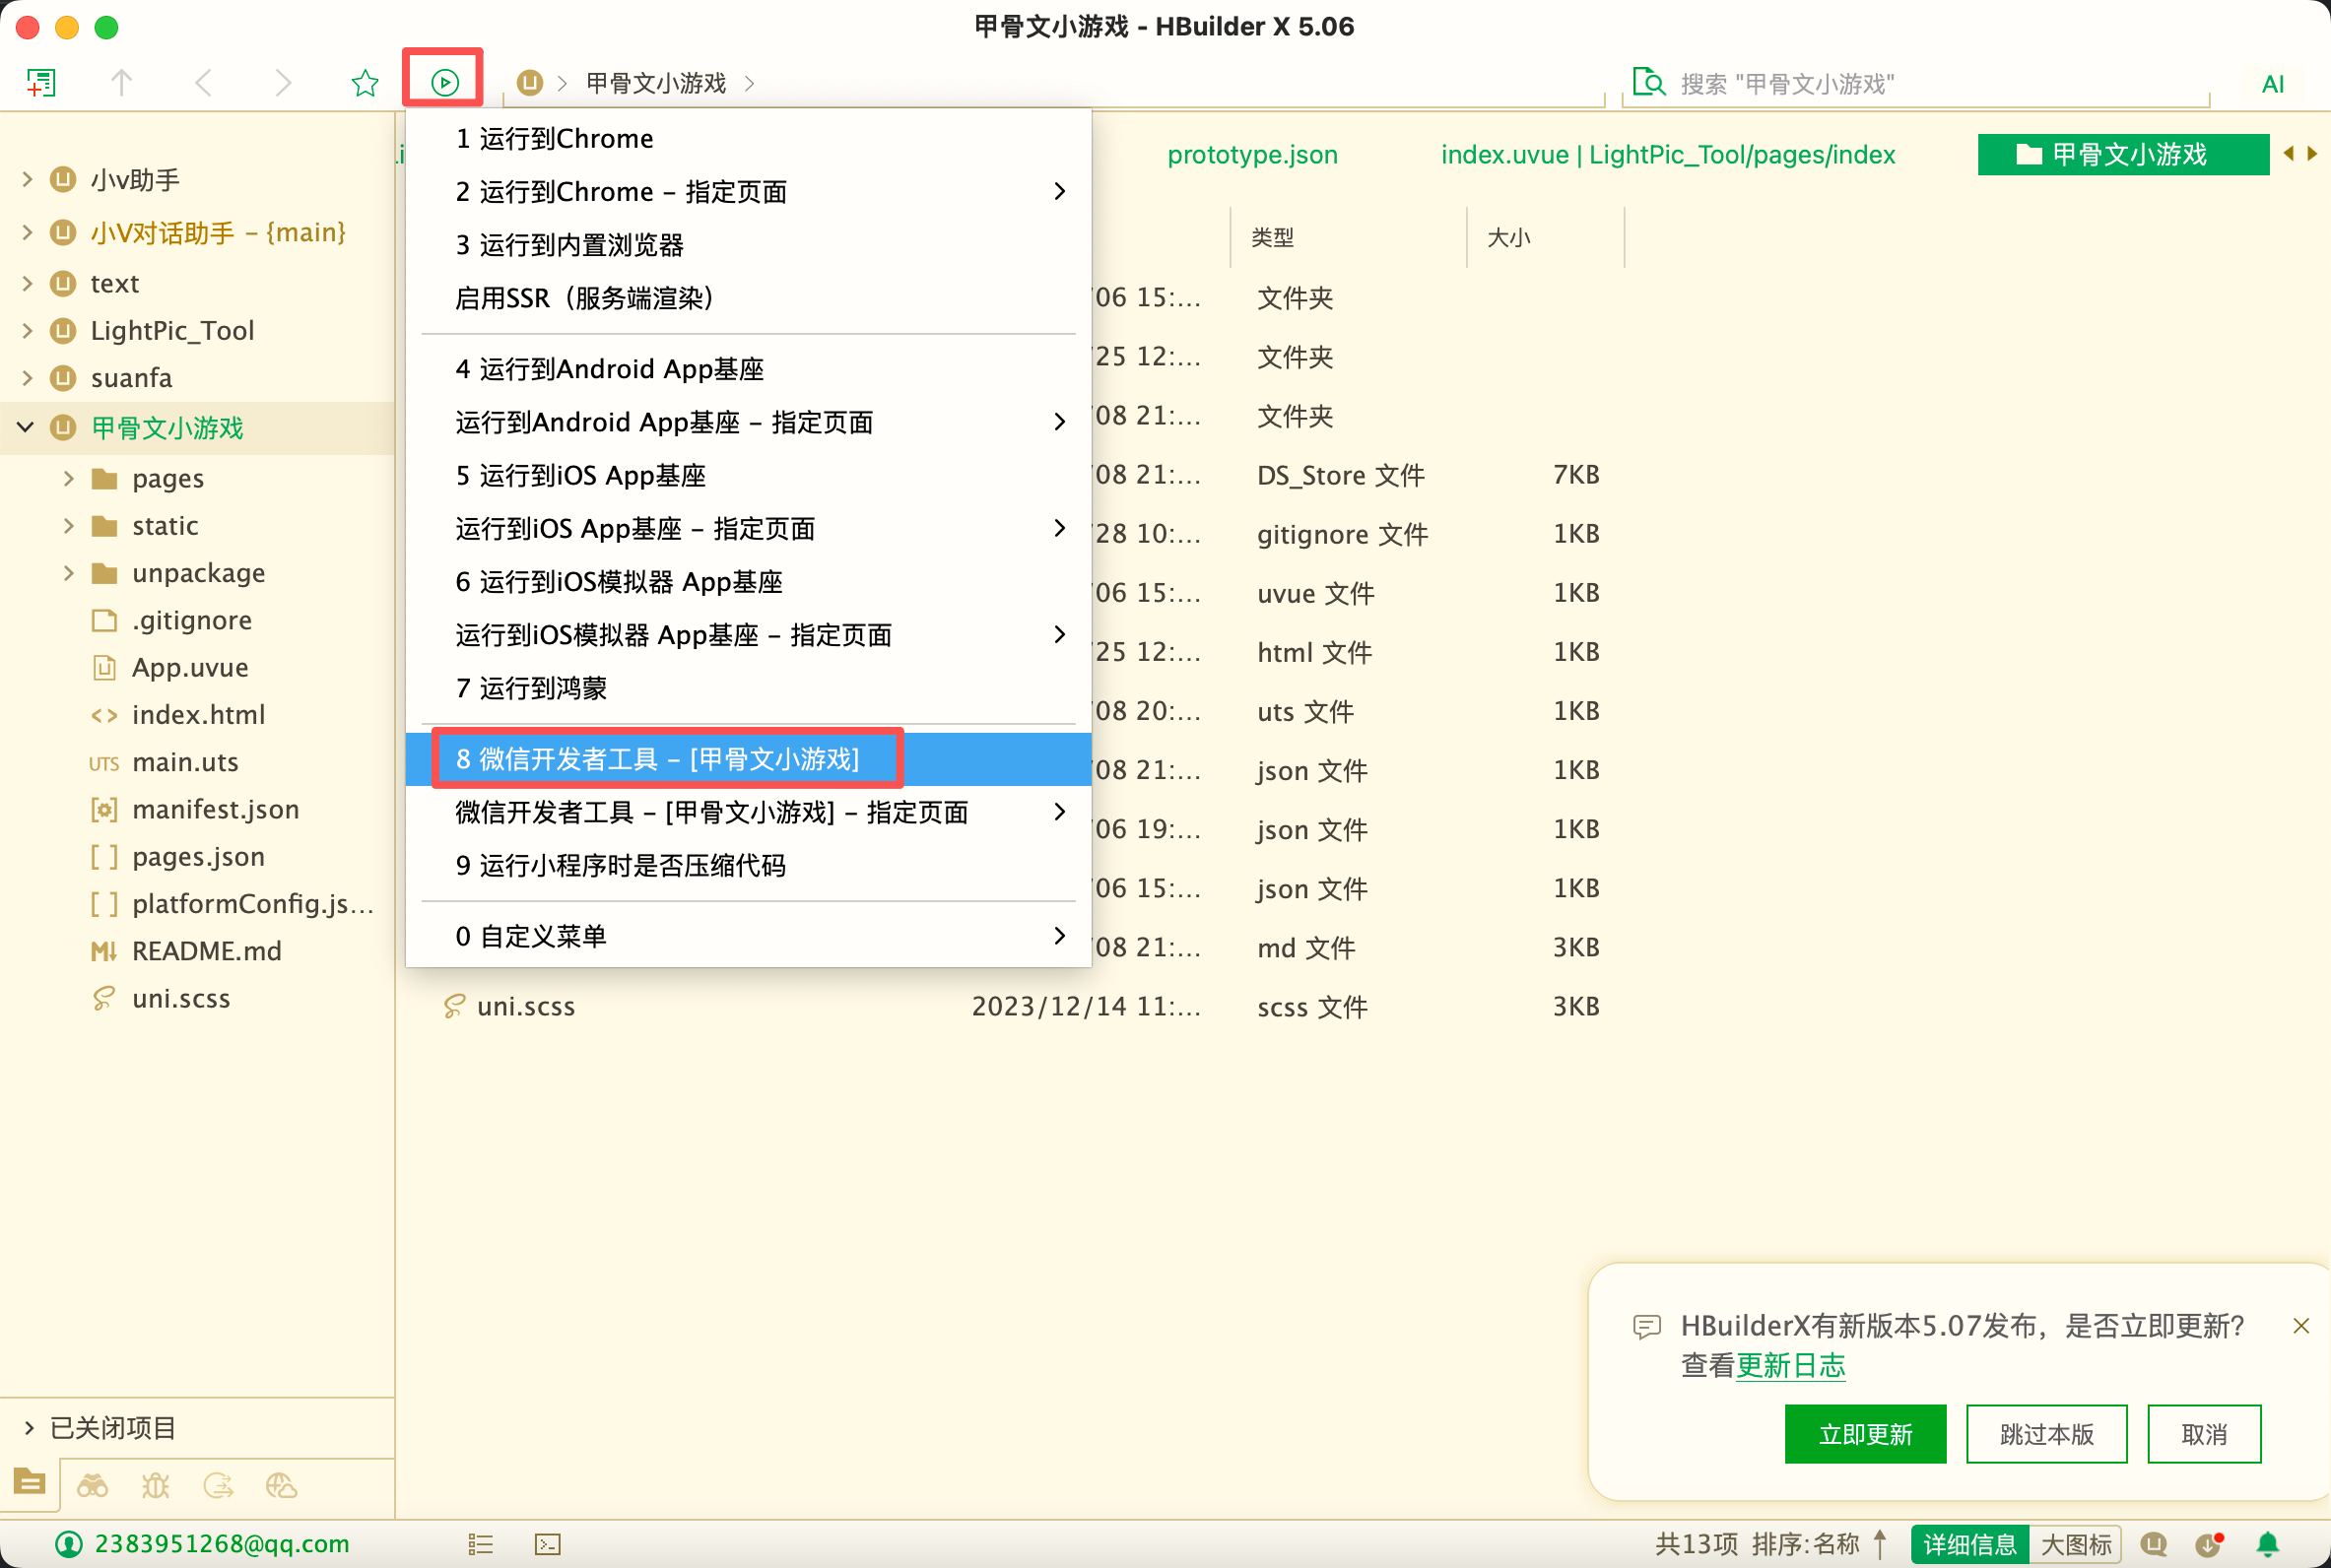Collapse the 甲骨文小游戏 project
Screen dimensions: 2331x1568
pos(26,427)
